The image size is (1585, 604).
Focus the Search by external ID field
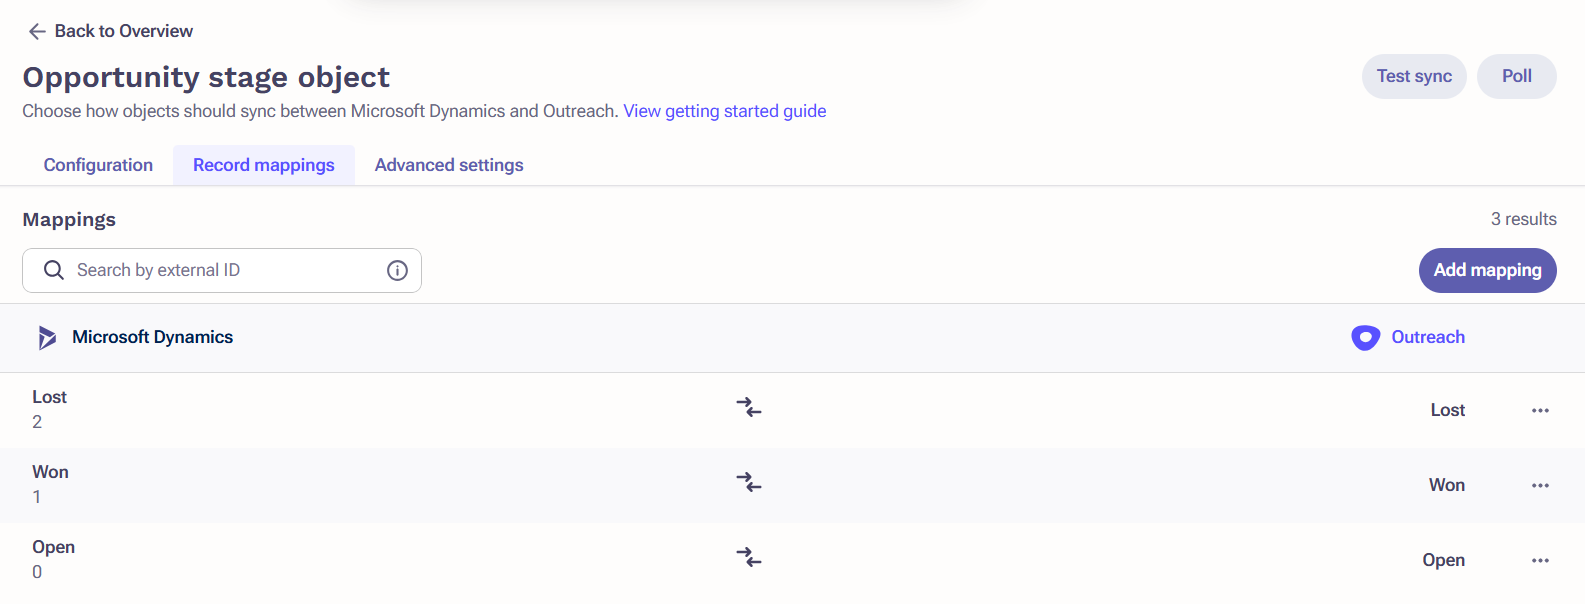tap(222, 270)
